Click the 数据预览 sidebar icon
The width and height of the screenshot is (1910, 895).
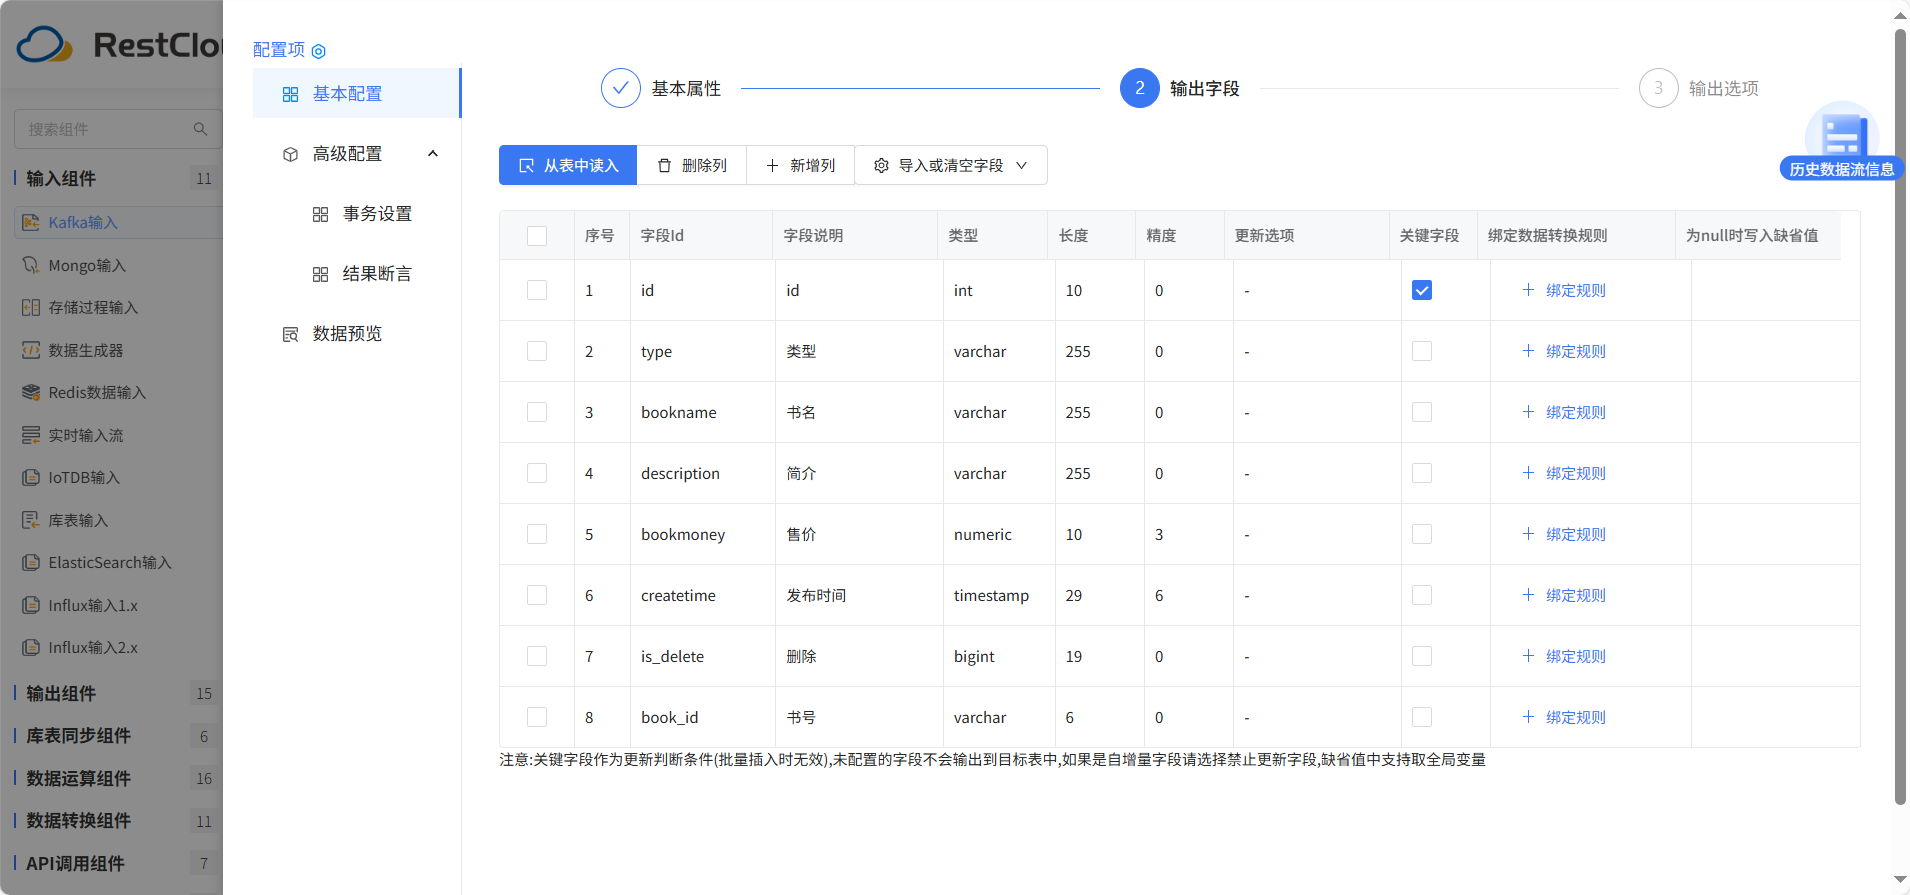[x=291, y=334]
